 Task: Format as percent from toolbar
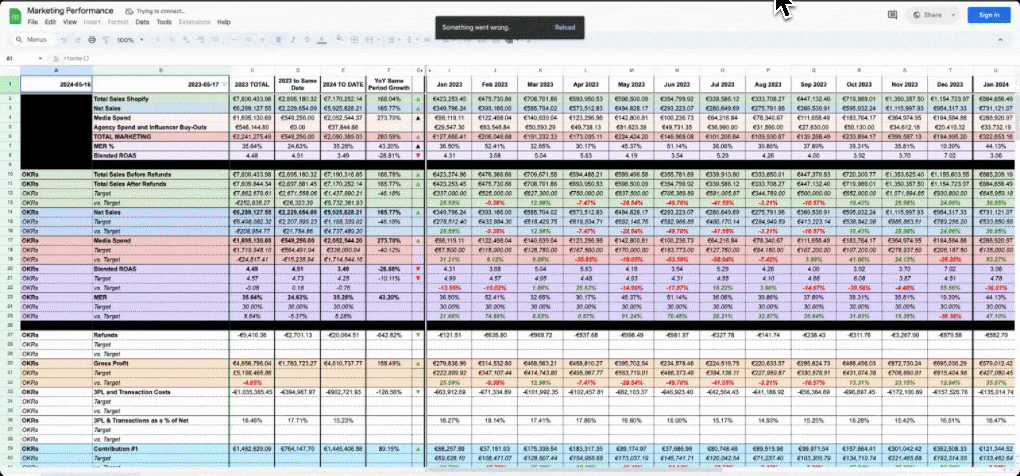click(x=172, y=40)
